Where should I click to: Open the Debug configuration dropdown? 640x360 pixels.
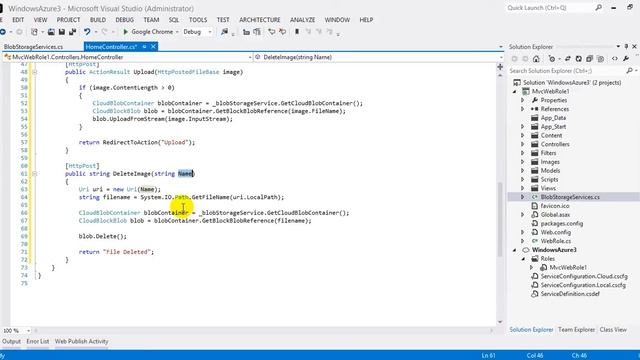point(210,32)
